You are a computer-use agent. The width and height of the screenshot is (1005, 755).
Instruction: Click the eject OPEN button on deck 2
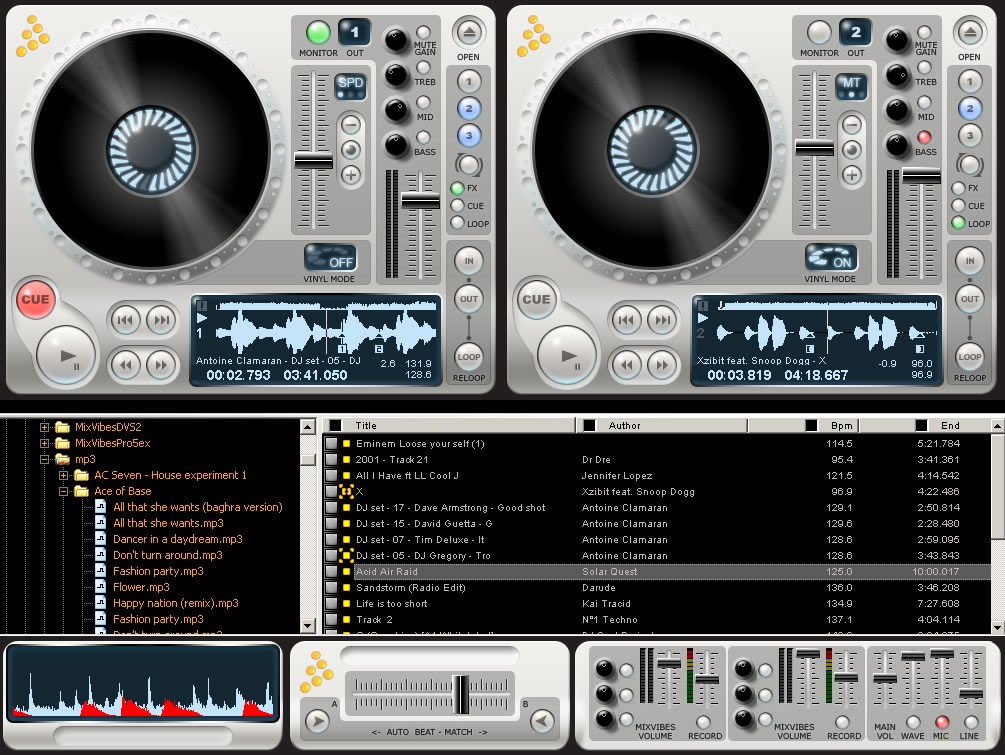969,32
